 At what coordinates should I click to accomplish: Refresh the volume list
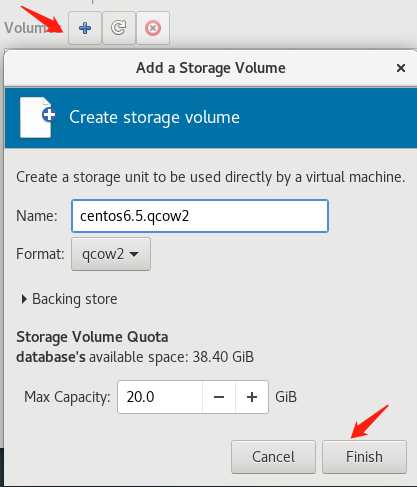[x=119, y=28]
